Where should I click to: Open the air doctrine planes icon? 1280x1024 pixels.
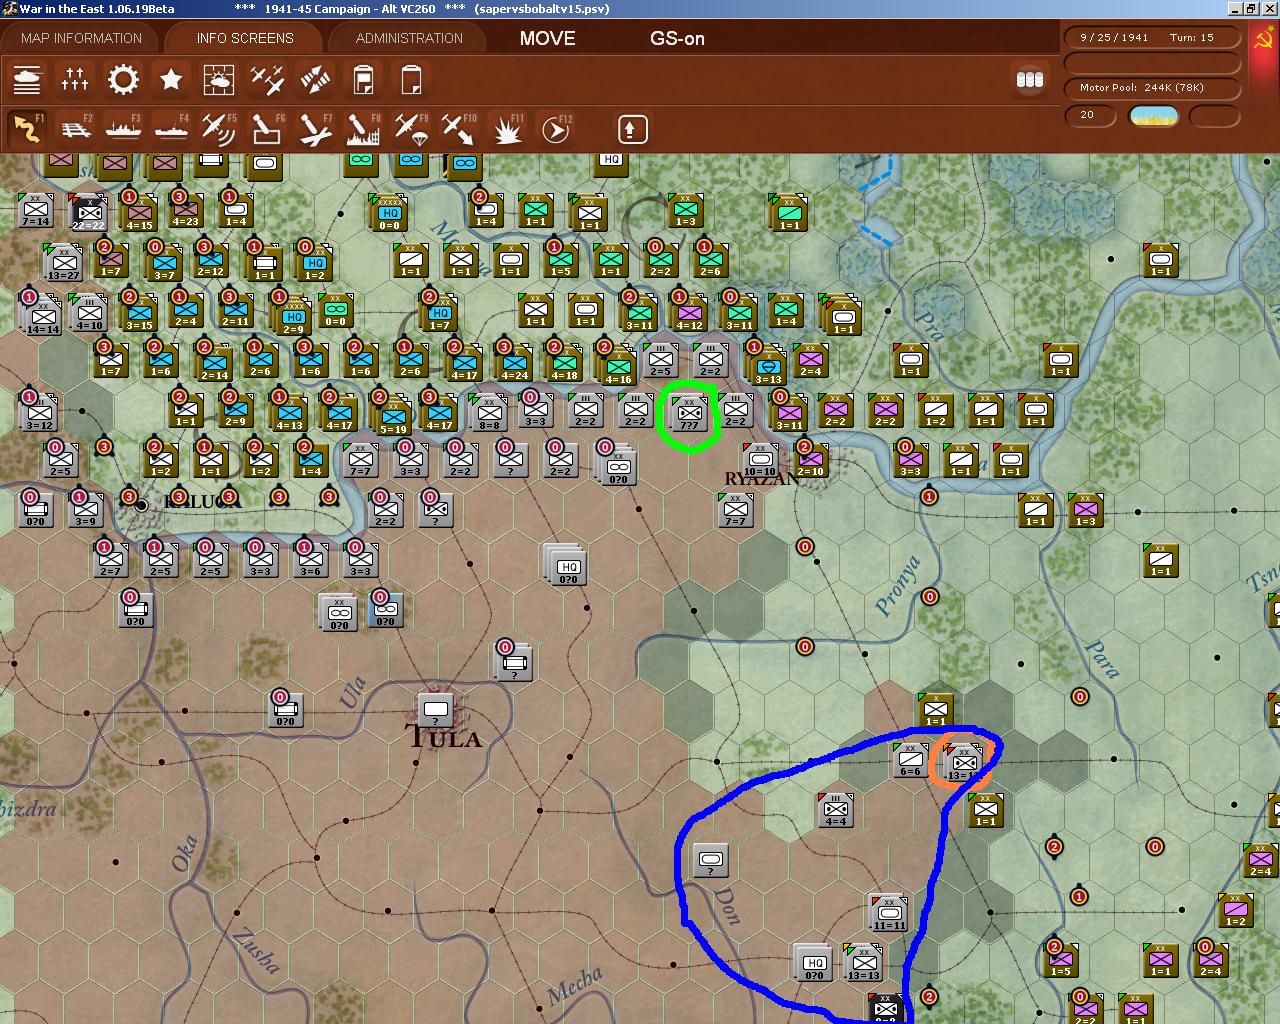click(267, 79)
